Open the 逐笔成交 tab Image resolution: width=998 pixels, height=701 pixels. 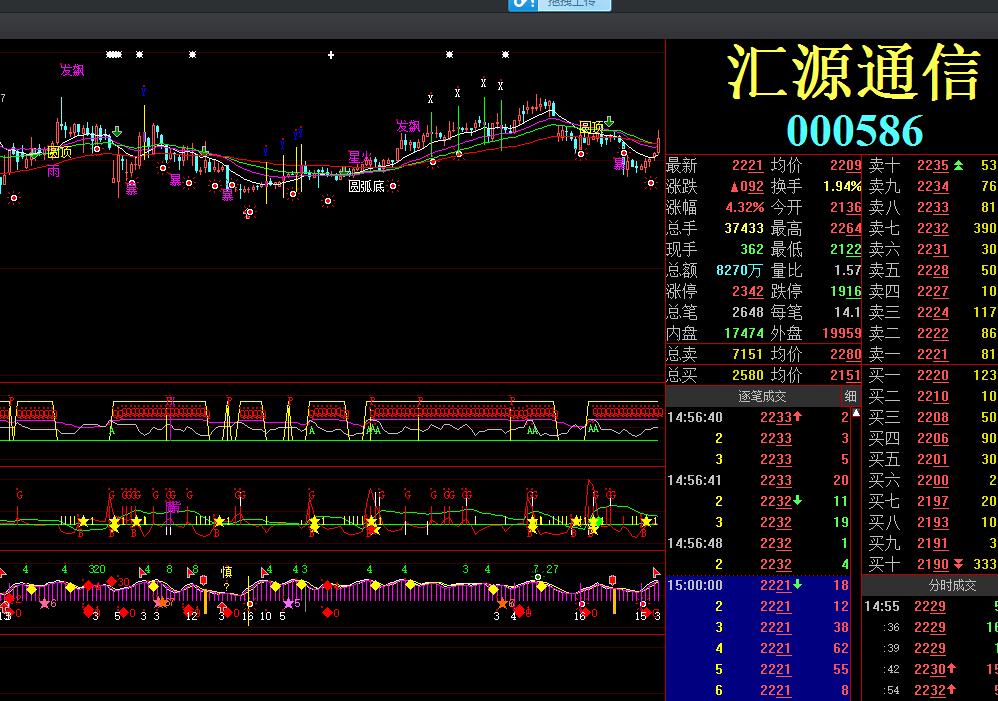point(761,397)
